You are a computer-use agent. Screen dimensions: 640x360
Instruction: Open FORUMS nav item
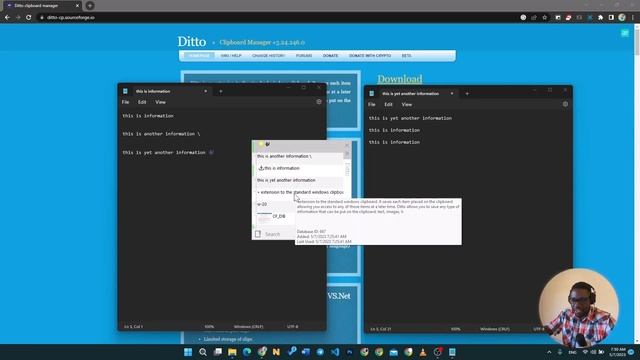(x=304, y=56)
